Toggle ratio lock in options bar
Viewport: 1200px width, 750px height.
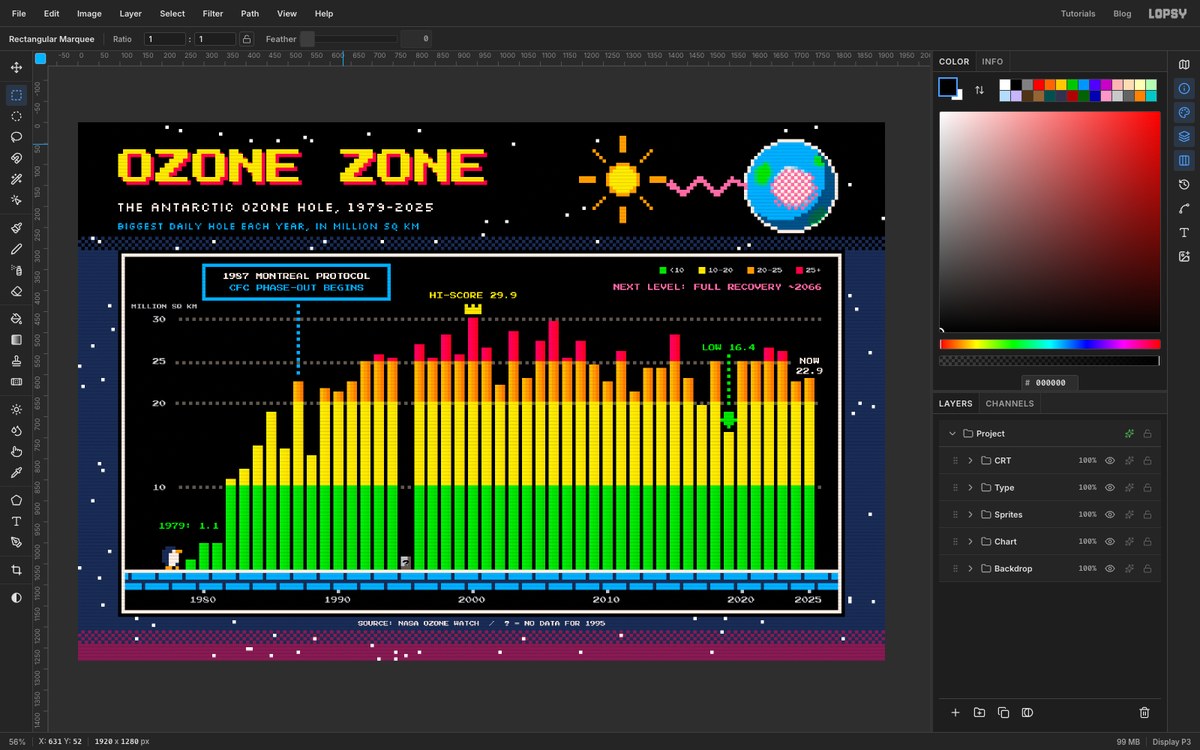(x=247, y=39)
